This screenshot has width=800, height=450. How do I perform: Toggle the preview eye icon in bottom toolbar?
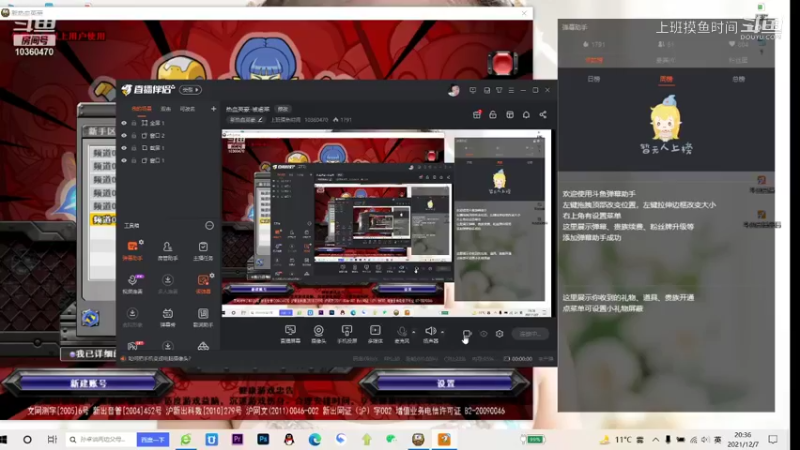(484, 334)
